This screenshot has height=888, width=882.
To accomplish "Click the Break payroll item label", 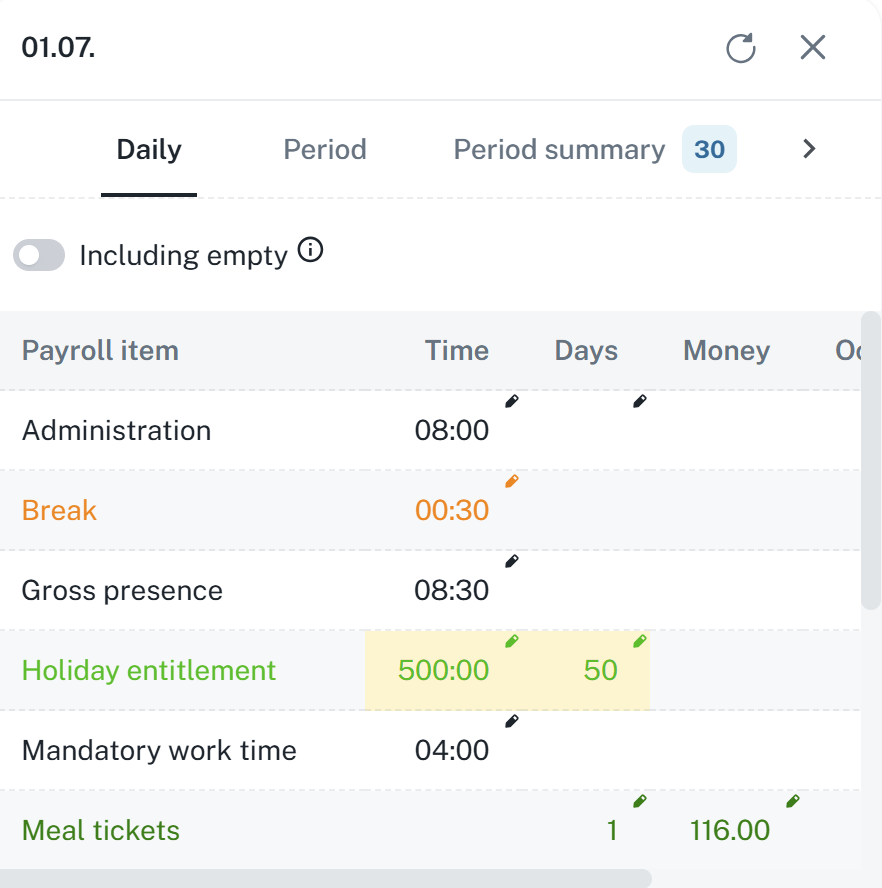I will pyautogui.click(x=60, y=510).
